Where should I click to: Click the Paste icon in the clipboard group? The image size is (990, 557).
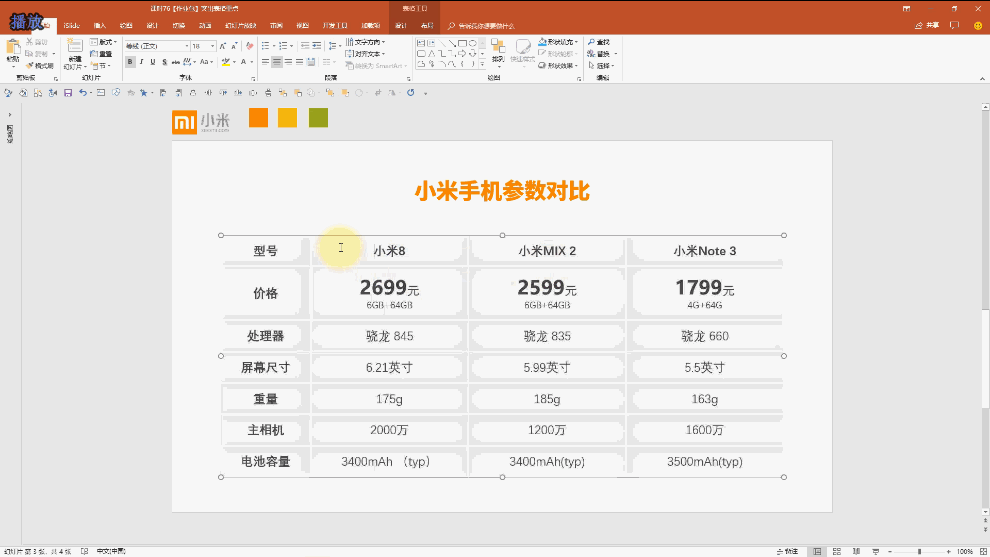13,50
